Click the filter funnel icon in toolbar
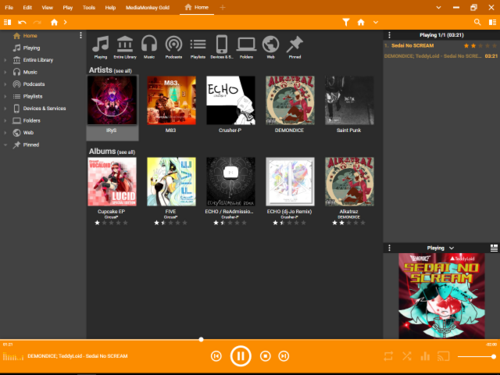This screenshot has height=375, width=500. (346, 22)
